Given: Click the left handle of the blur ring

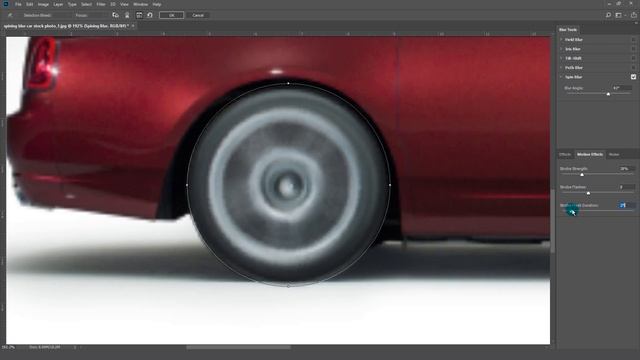Looking at the screenshot, I should (x=187, y=185).
